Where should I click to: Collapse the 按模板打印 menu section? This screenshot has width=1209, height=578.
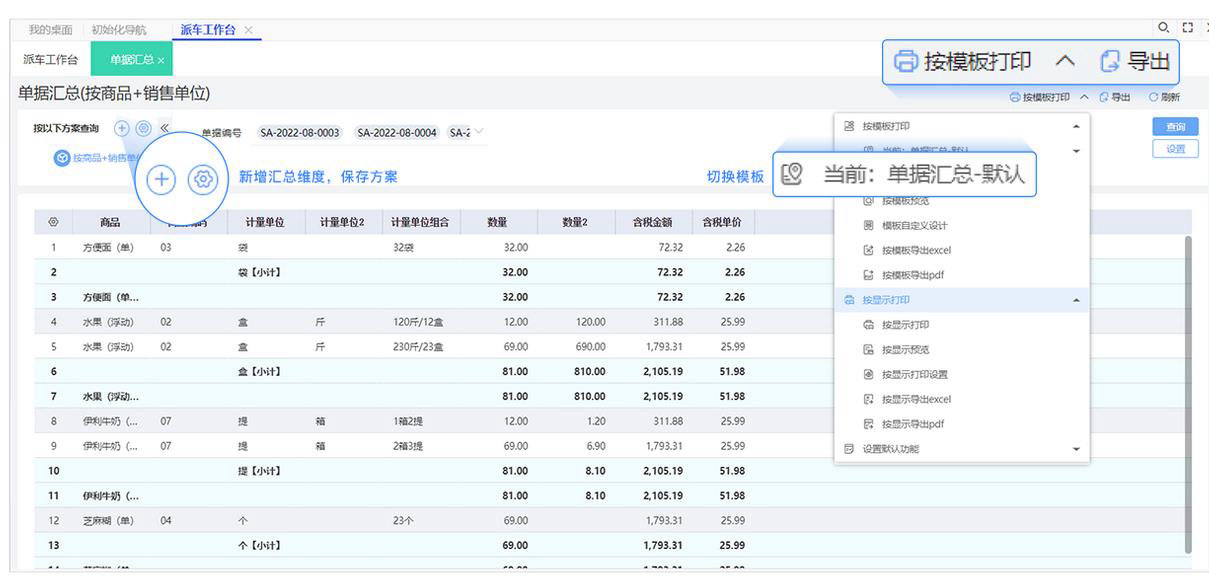tap(1076, 127)
